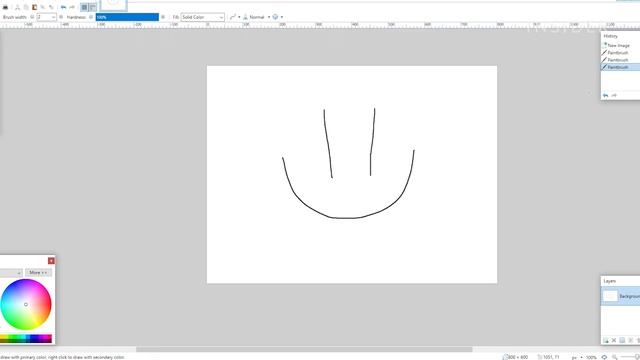Screen dimensions: 640x360
Task: Click the Cut scissors icon
Action: click(x=17, y=7)
